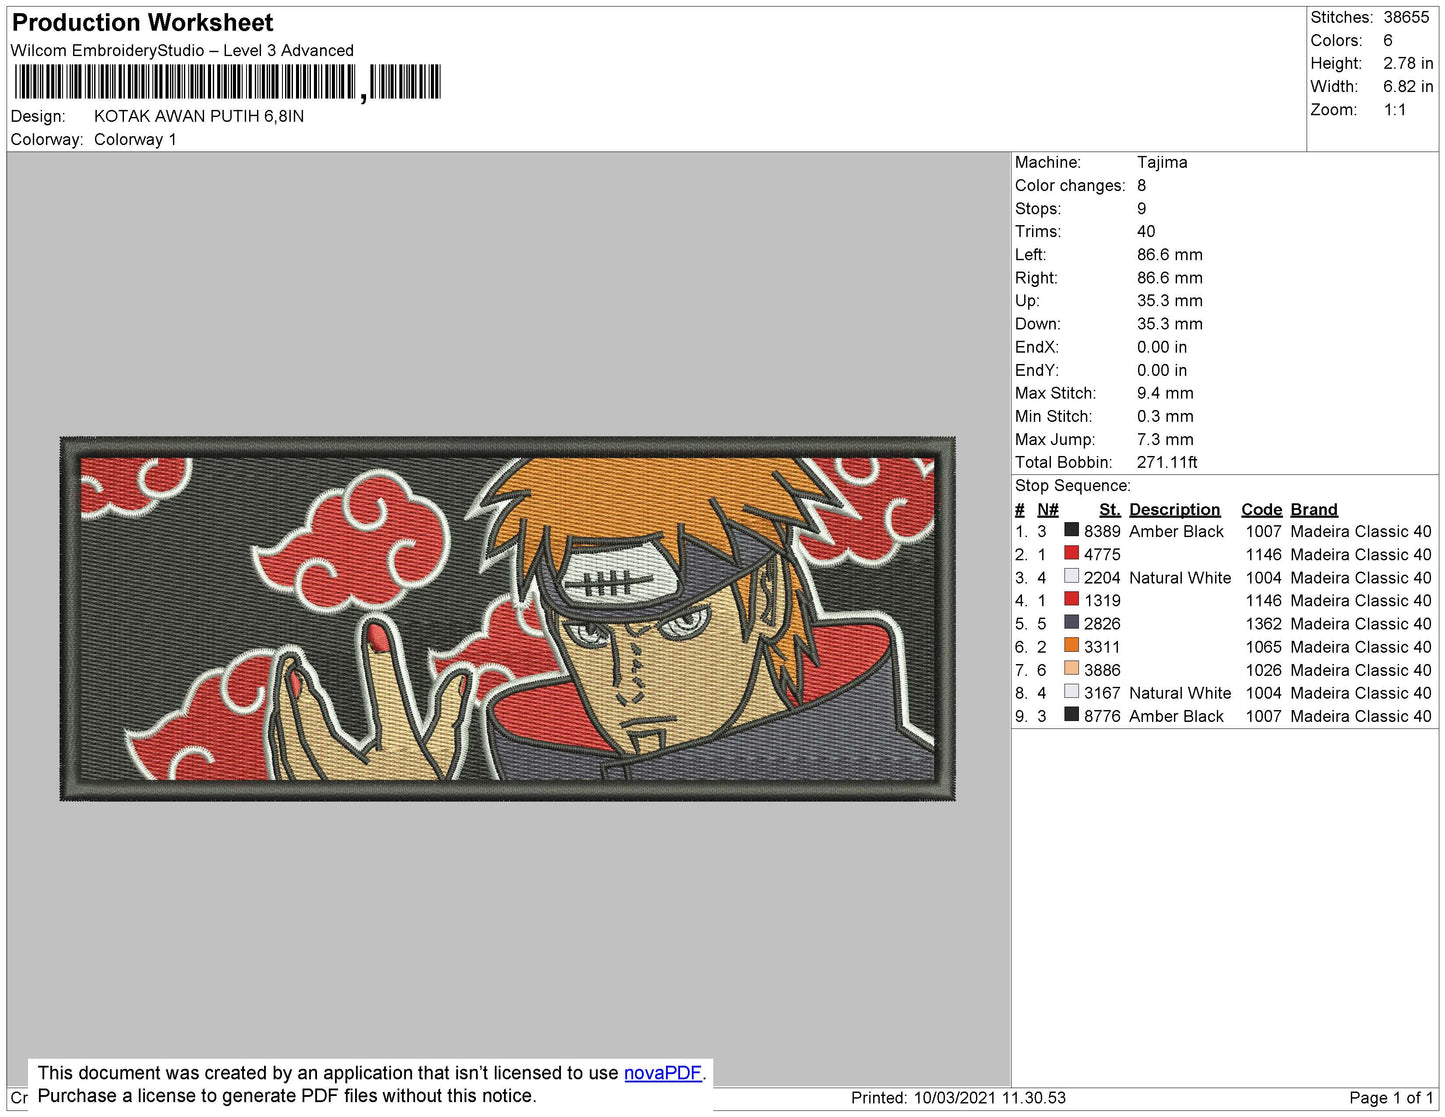Click Down value '35.3 mm'
The image size is (1445, 1117).
[x=1170, y=323]
